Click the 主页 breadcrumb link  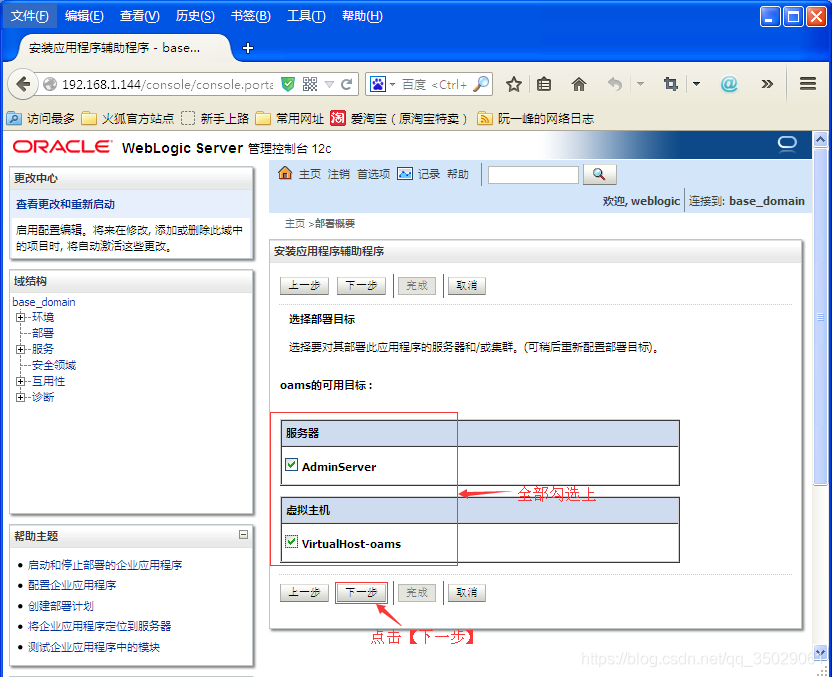[294, 223]
